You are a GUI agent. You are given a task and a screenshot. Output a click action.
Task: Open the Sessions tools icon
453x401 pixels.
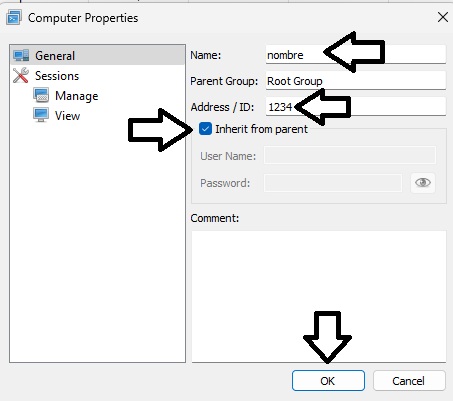tap(21, 75)
